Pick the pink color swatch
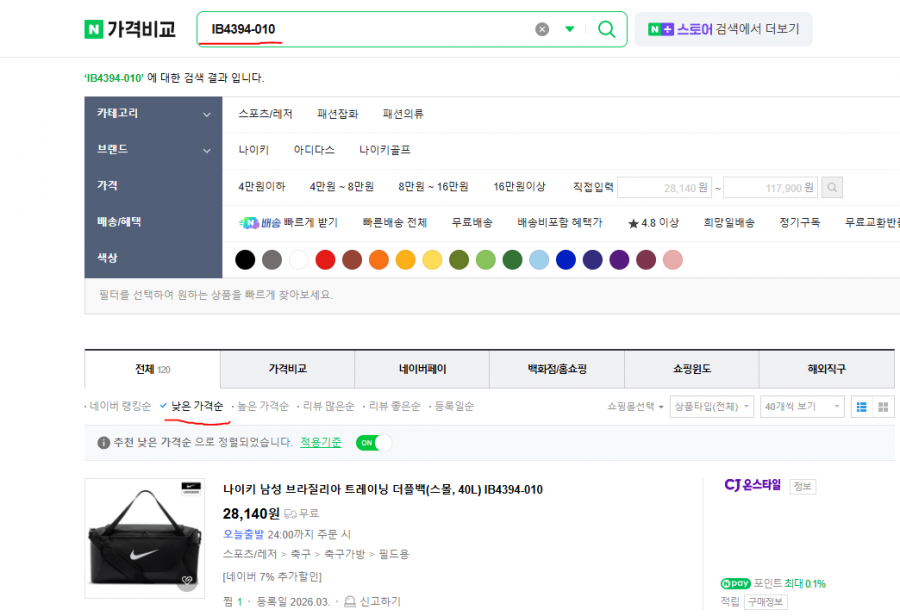 coord(673,260)
